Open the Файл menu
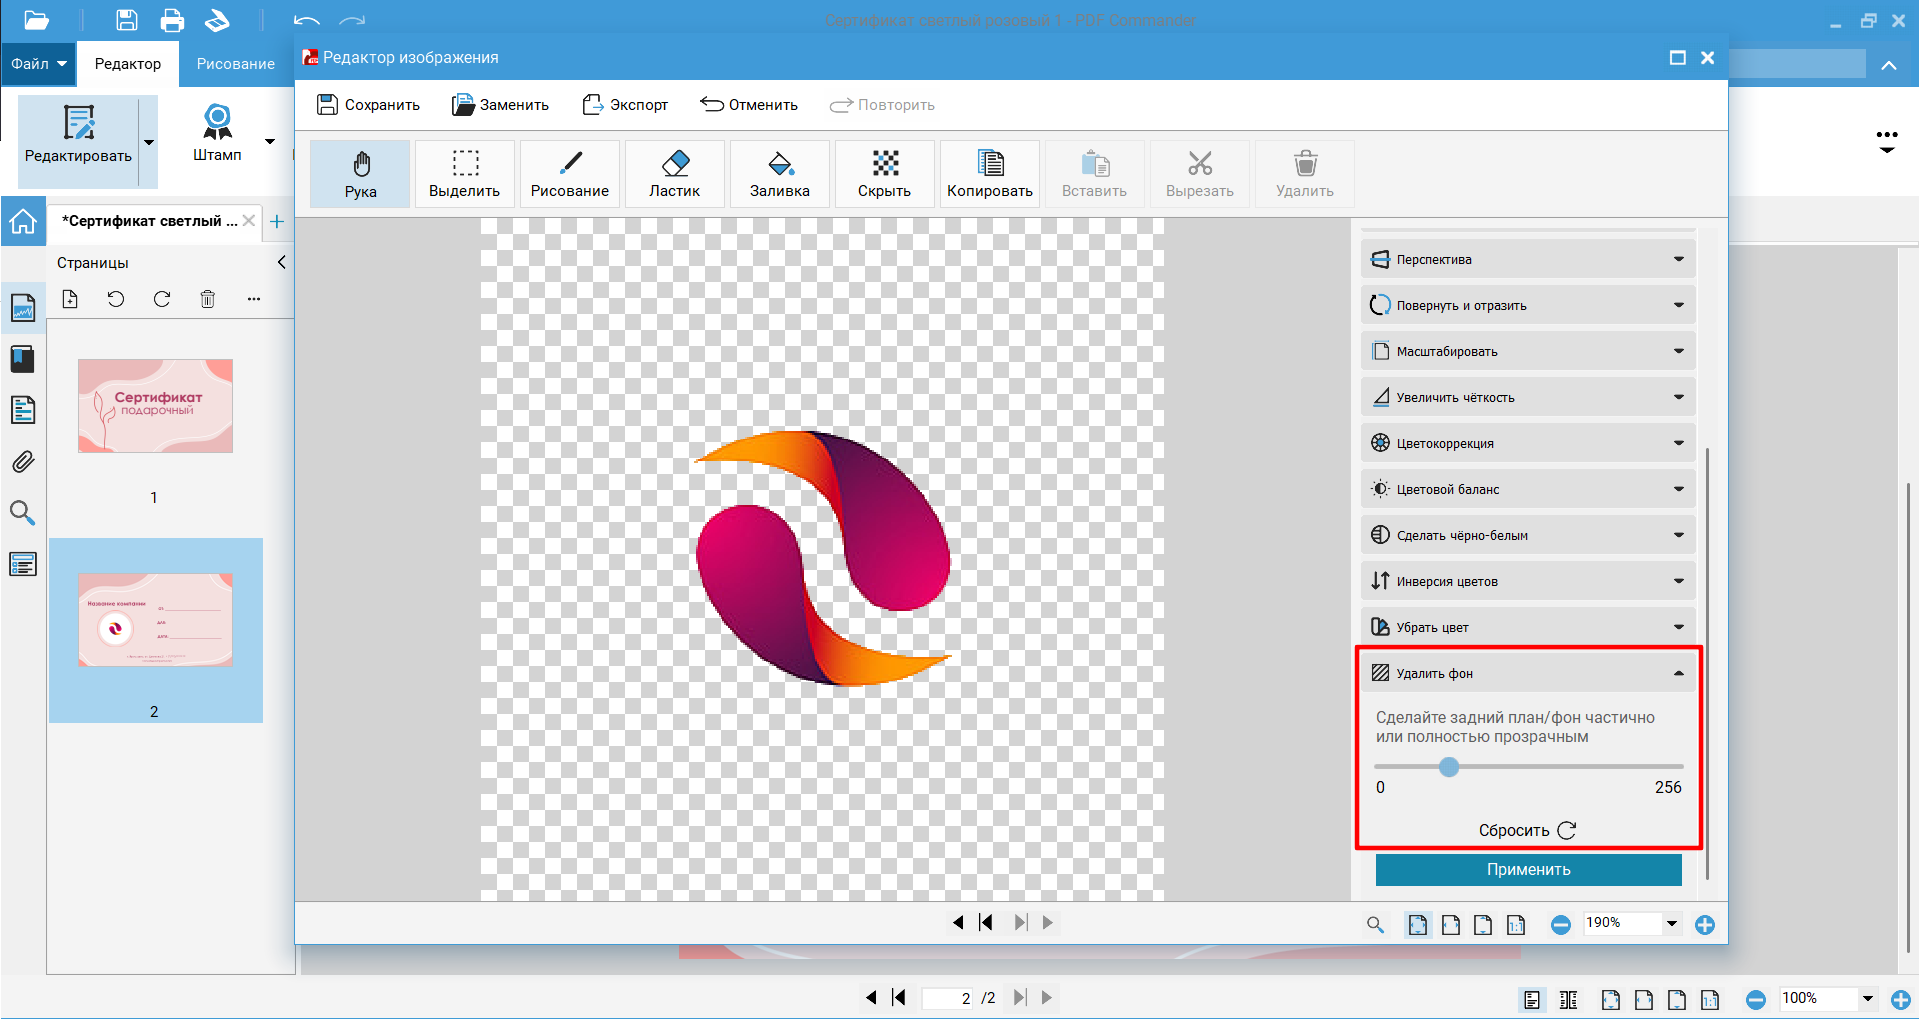Screen dimensions: 1919x1019 tap(38, 64)
